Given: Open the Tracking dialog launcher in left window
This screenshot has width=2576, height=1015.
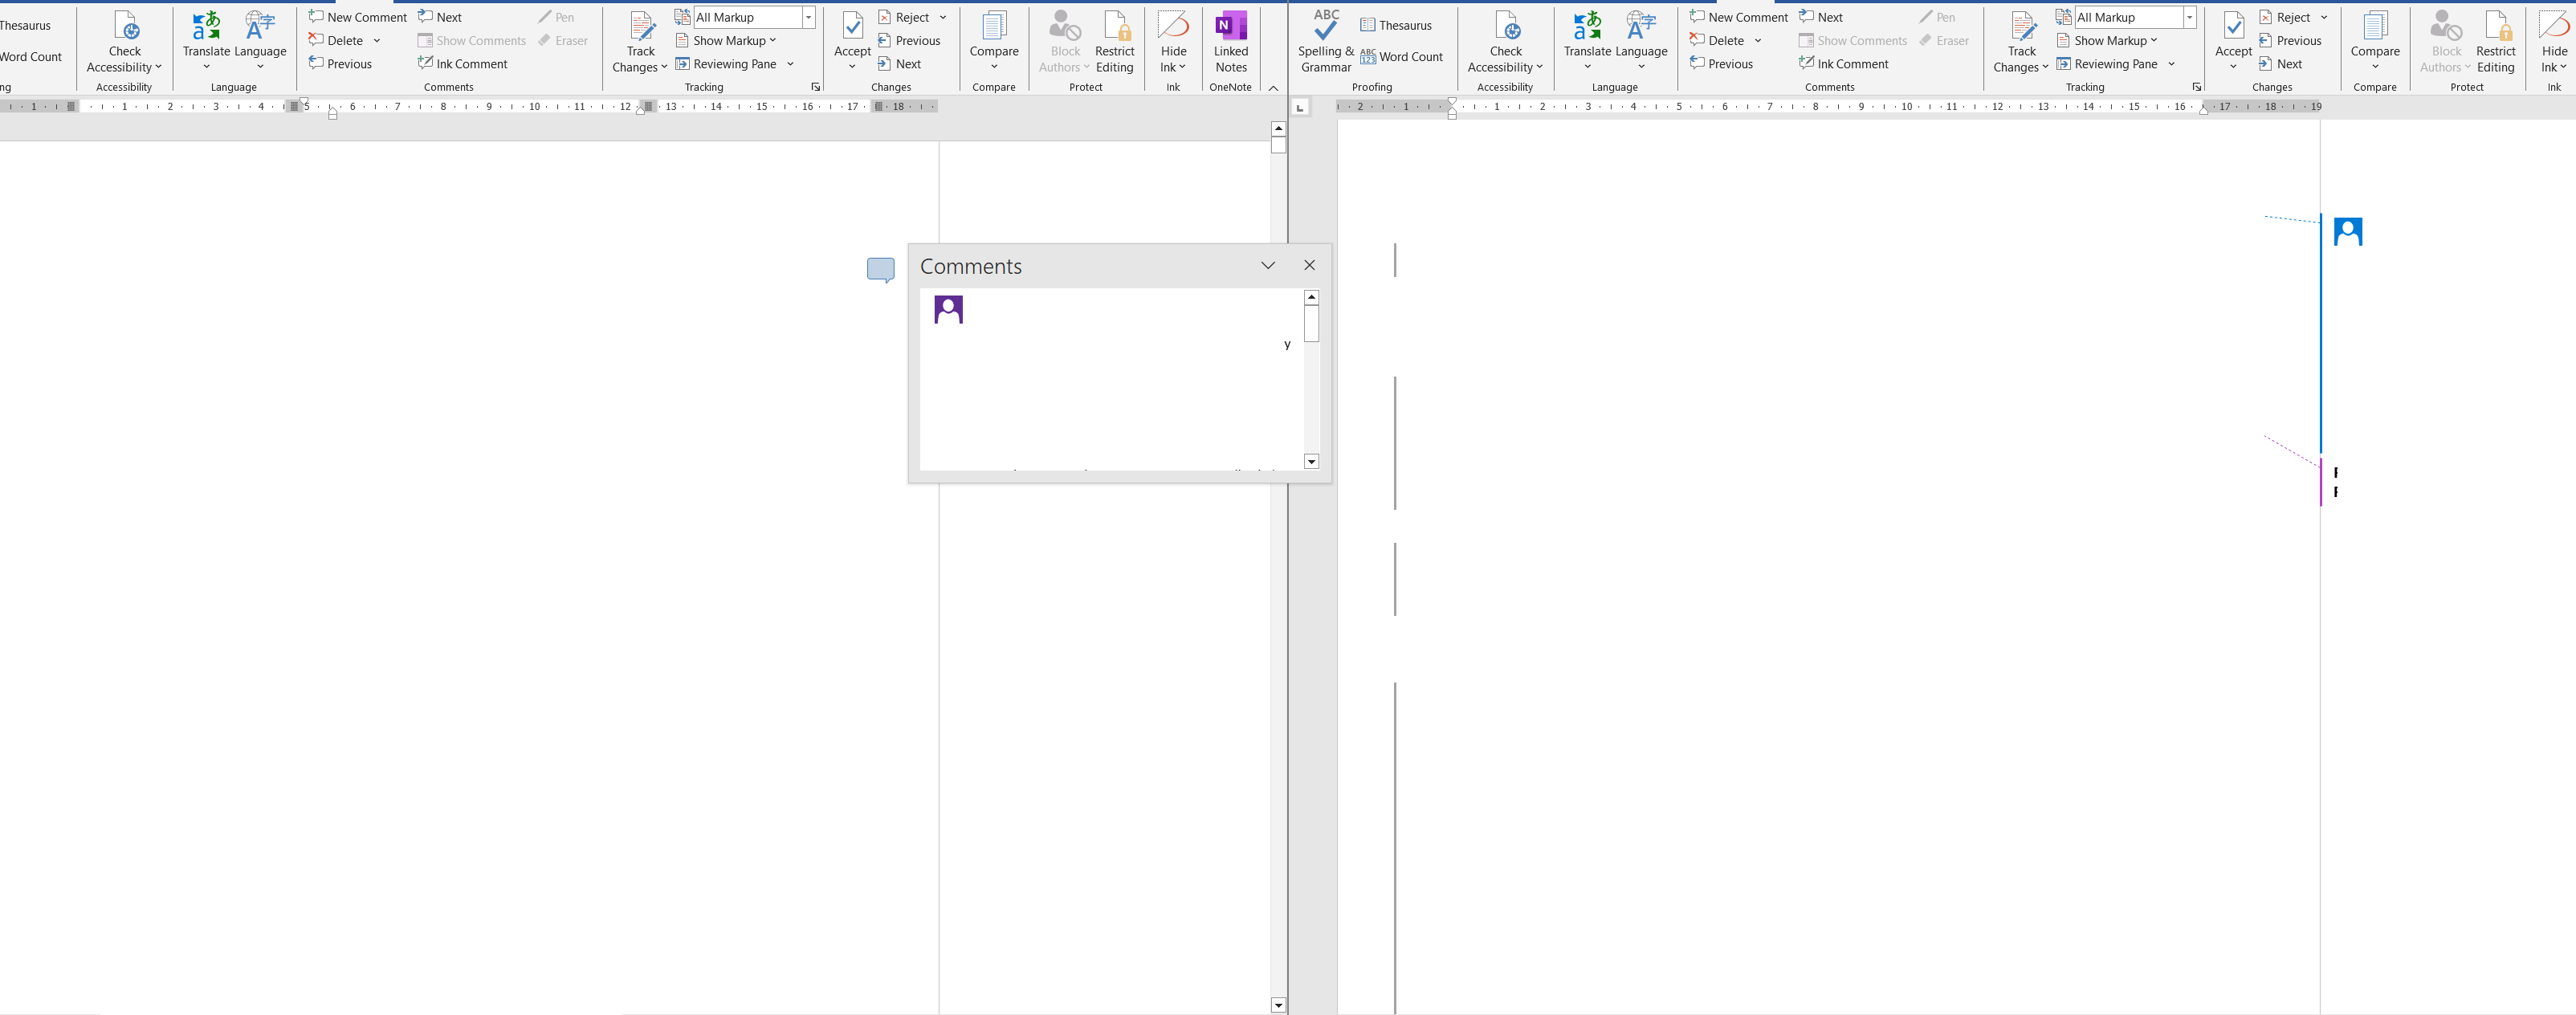Looking at the screenshot, I should pyautogui.click(x=815, y=87).
